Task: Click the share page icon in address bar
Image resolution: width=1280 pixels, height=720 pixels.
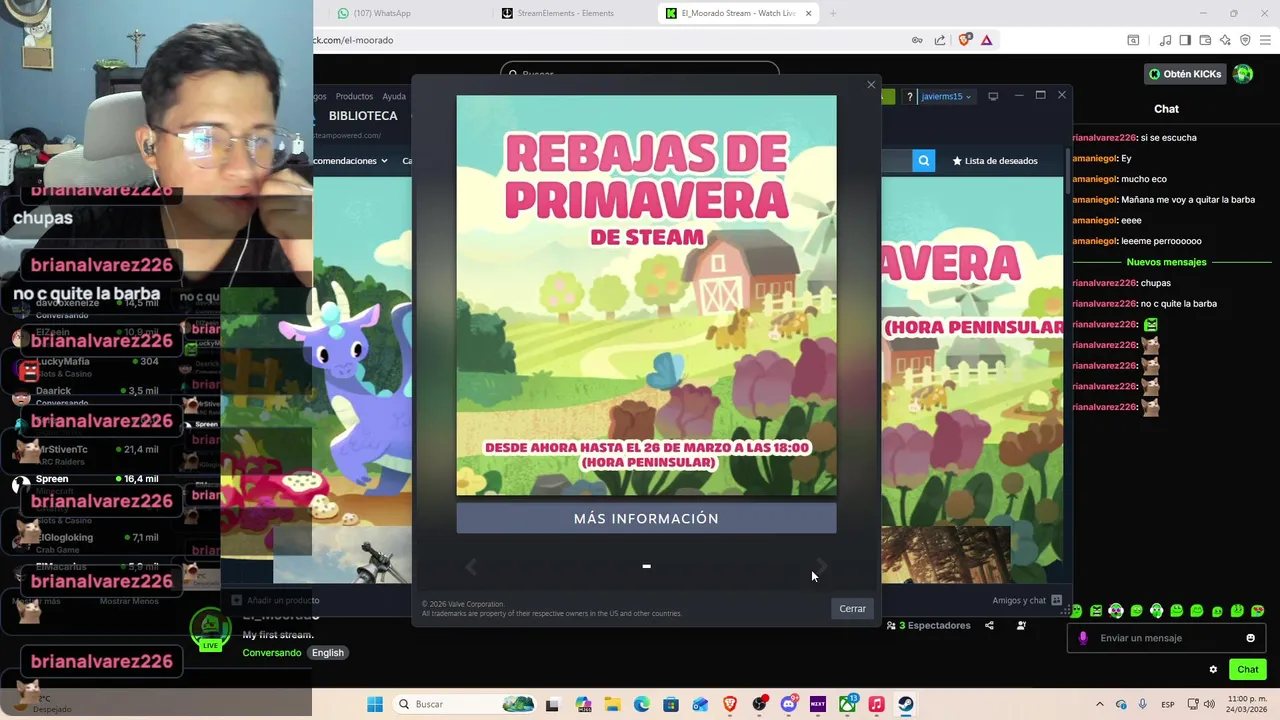Action: 940,40
